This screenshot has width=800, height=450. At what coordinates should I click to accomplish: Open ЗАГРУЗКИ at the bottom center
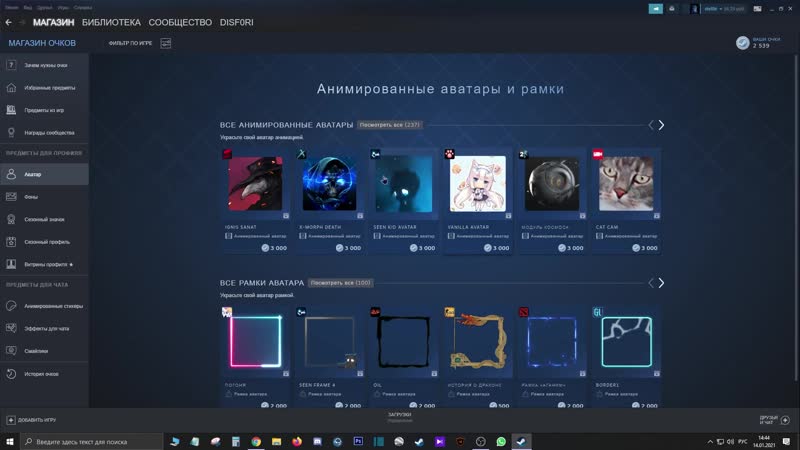tap(399, 417)
